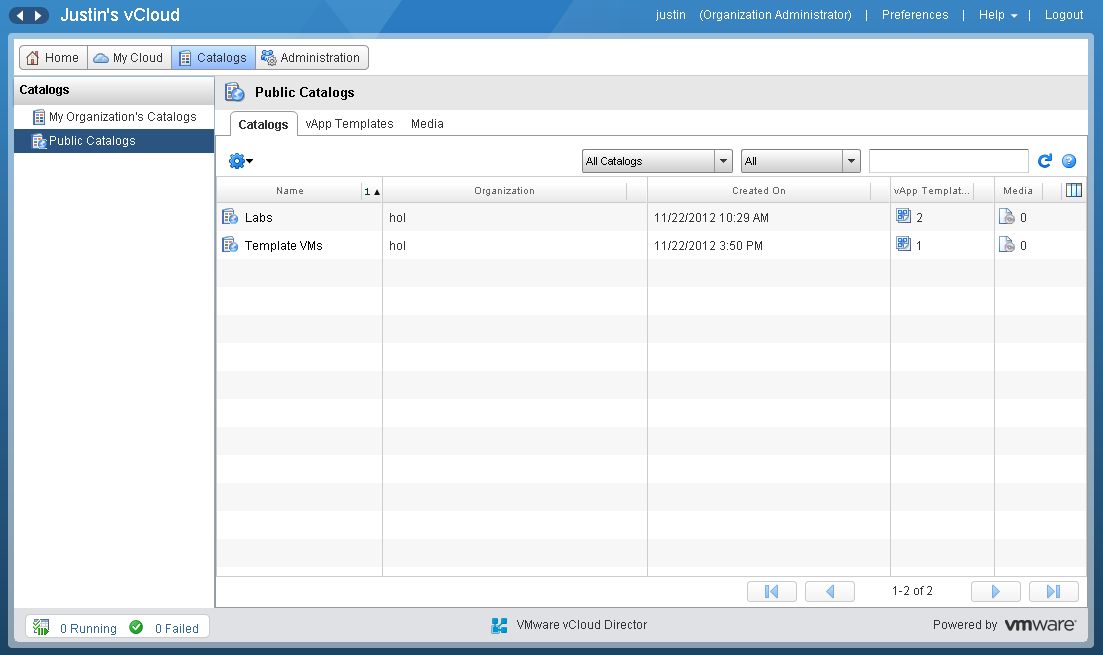Open the gear actions menu
The width and height of the screenshot is (1103, 655).
pos(241,161)
